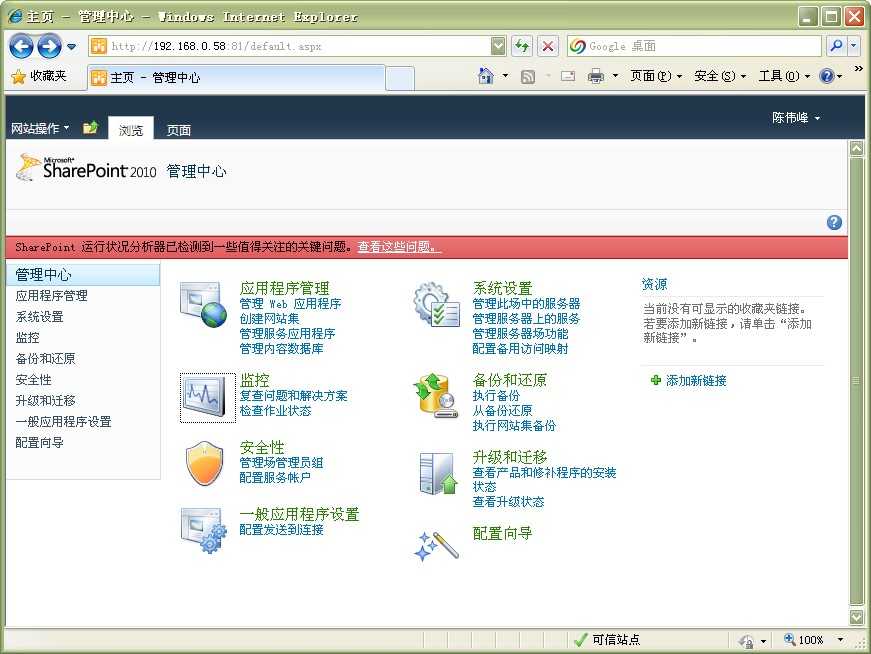The height and width of the screenshot is (654, 871).
Task: Click the 一般应用程序设置 gears window icon
Action: 204,530
